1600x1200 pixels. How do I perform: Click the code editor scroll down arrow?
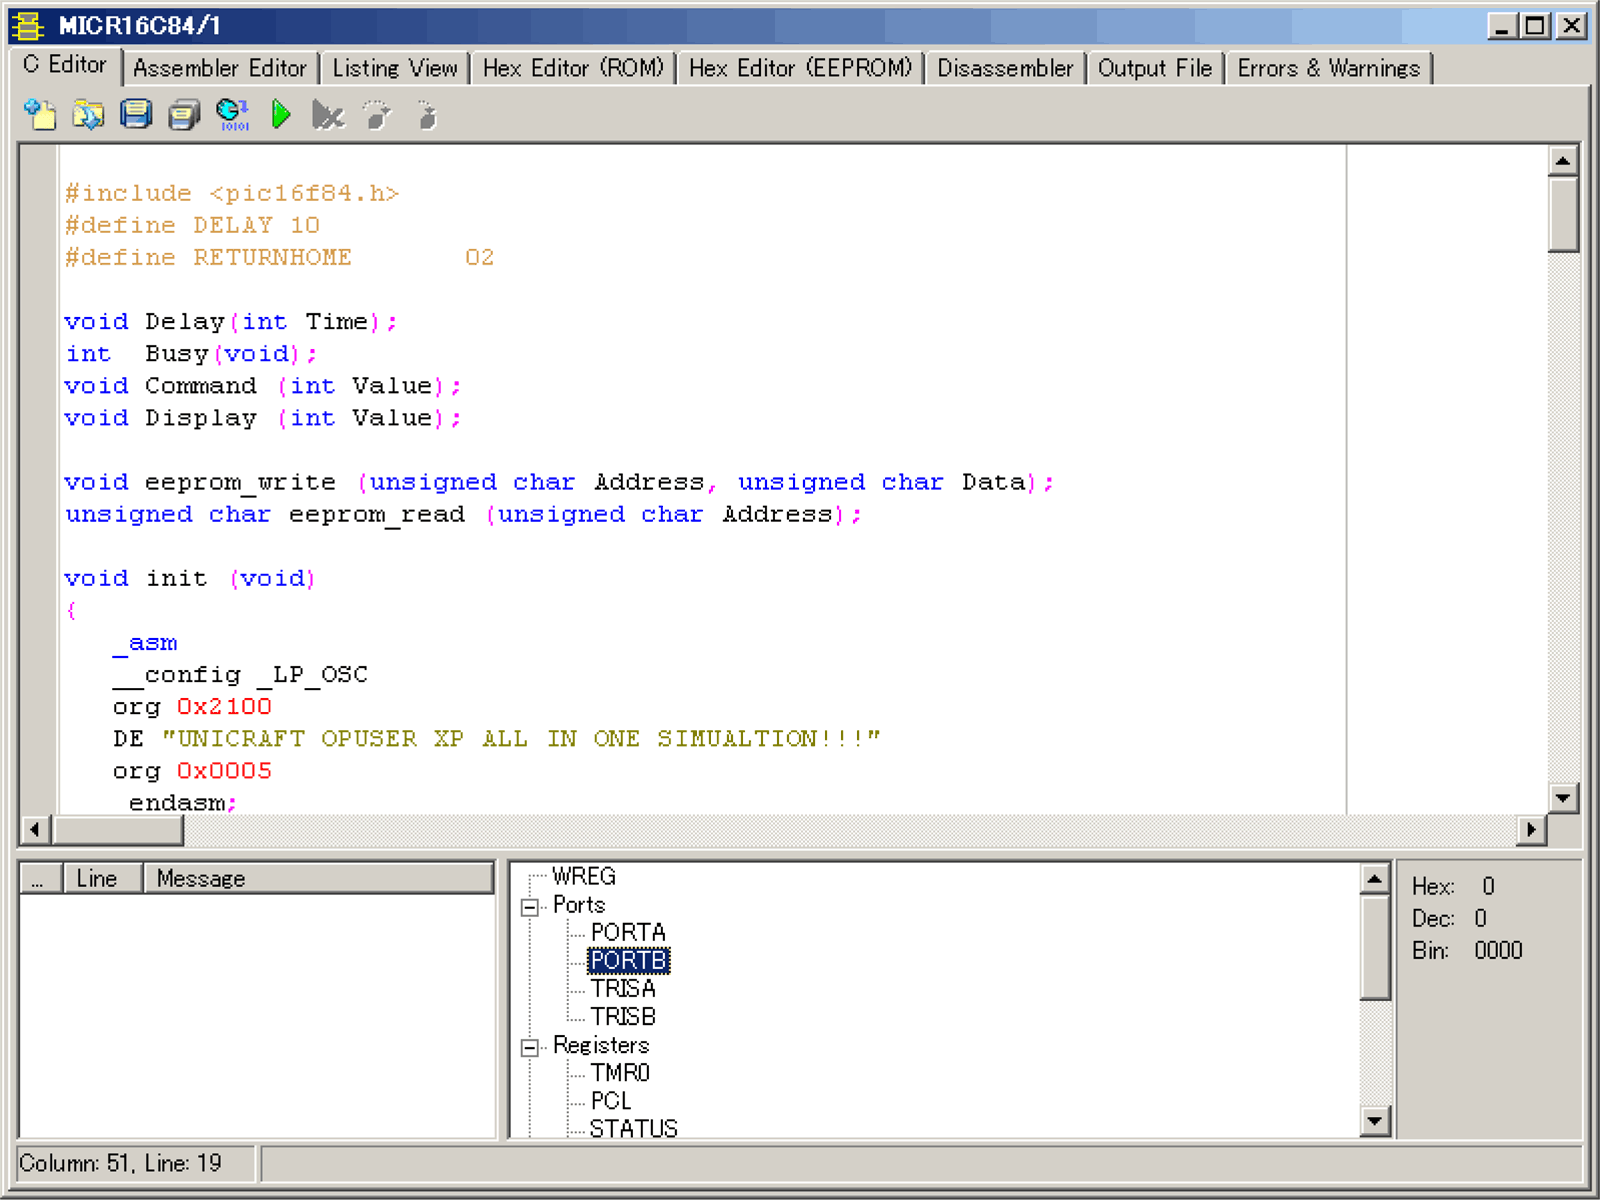point(1563,798)
